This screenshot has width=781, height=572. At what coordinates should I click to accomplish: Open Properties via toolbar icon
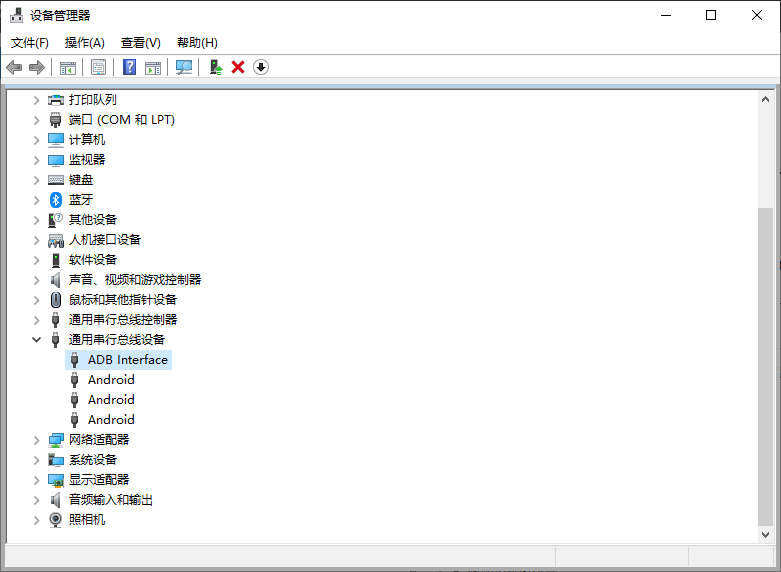(x=99, y=67)
